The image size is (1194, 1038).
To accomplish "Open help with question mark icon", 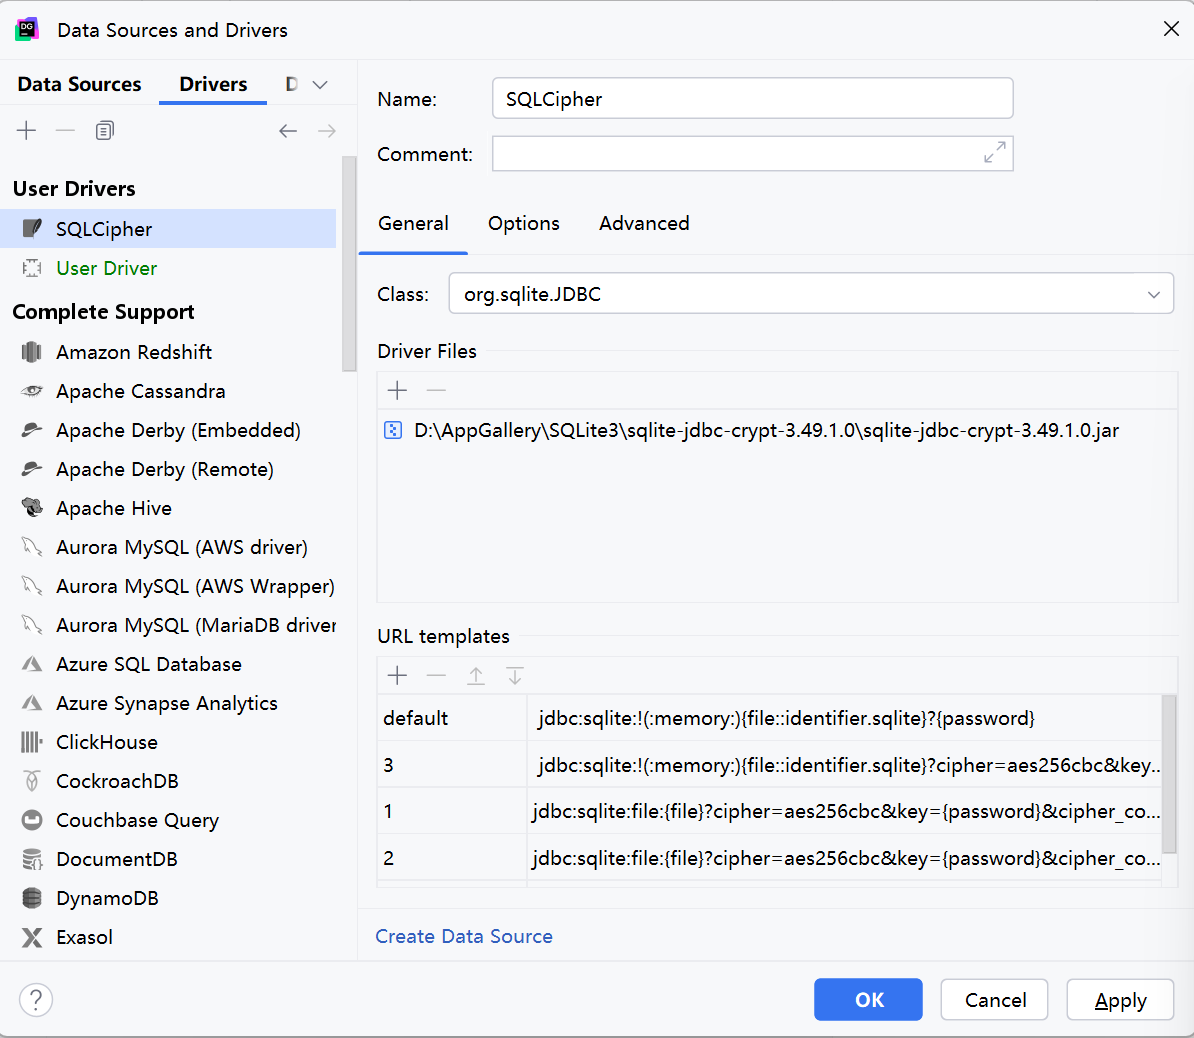I will [36, 1000].
